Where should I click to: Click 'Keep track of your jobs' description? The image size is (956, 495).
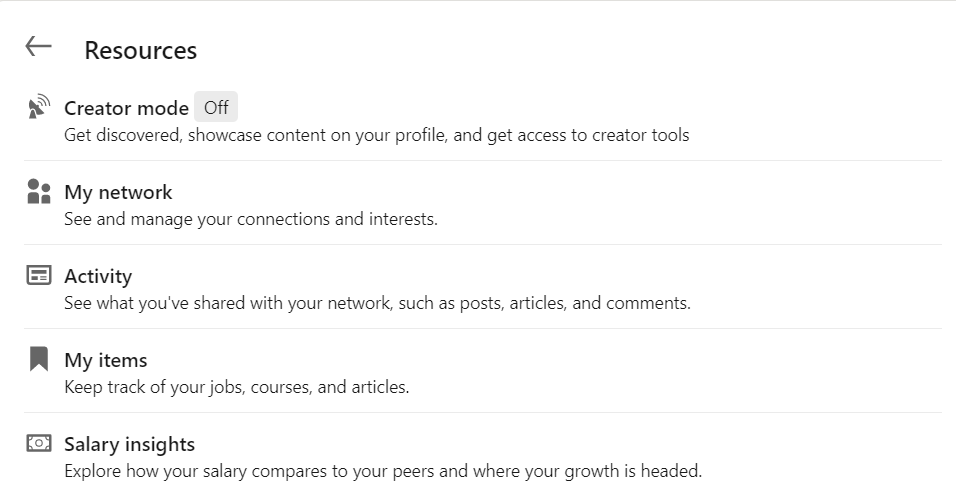pos(236,387)
